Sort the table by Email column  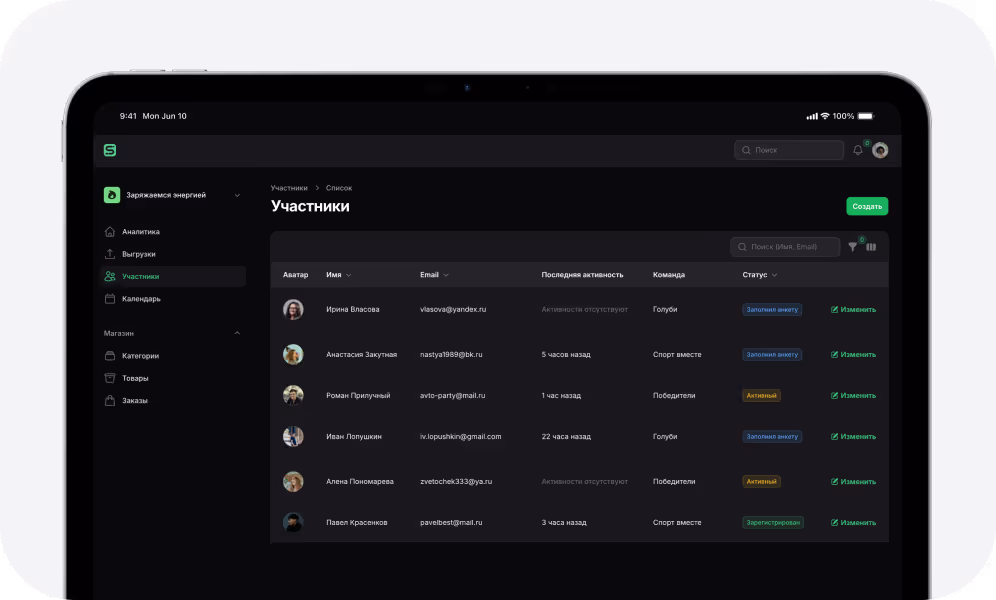click(434, 275)
